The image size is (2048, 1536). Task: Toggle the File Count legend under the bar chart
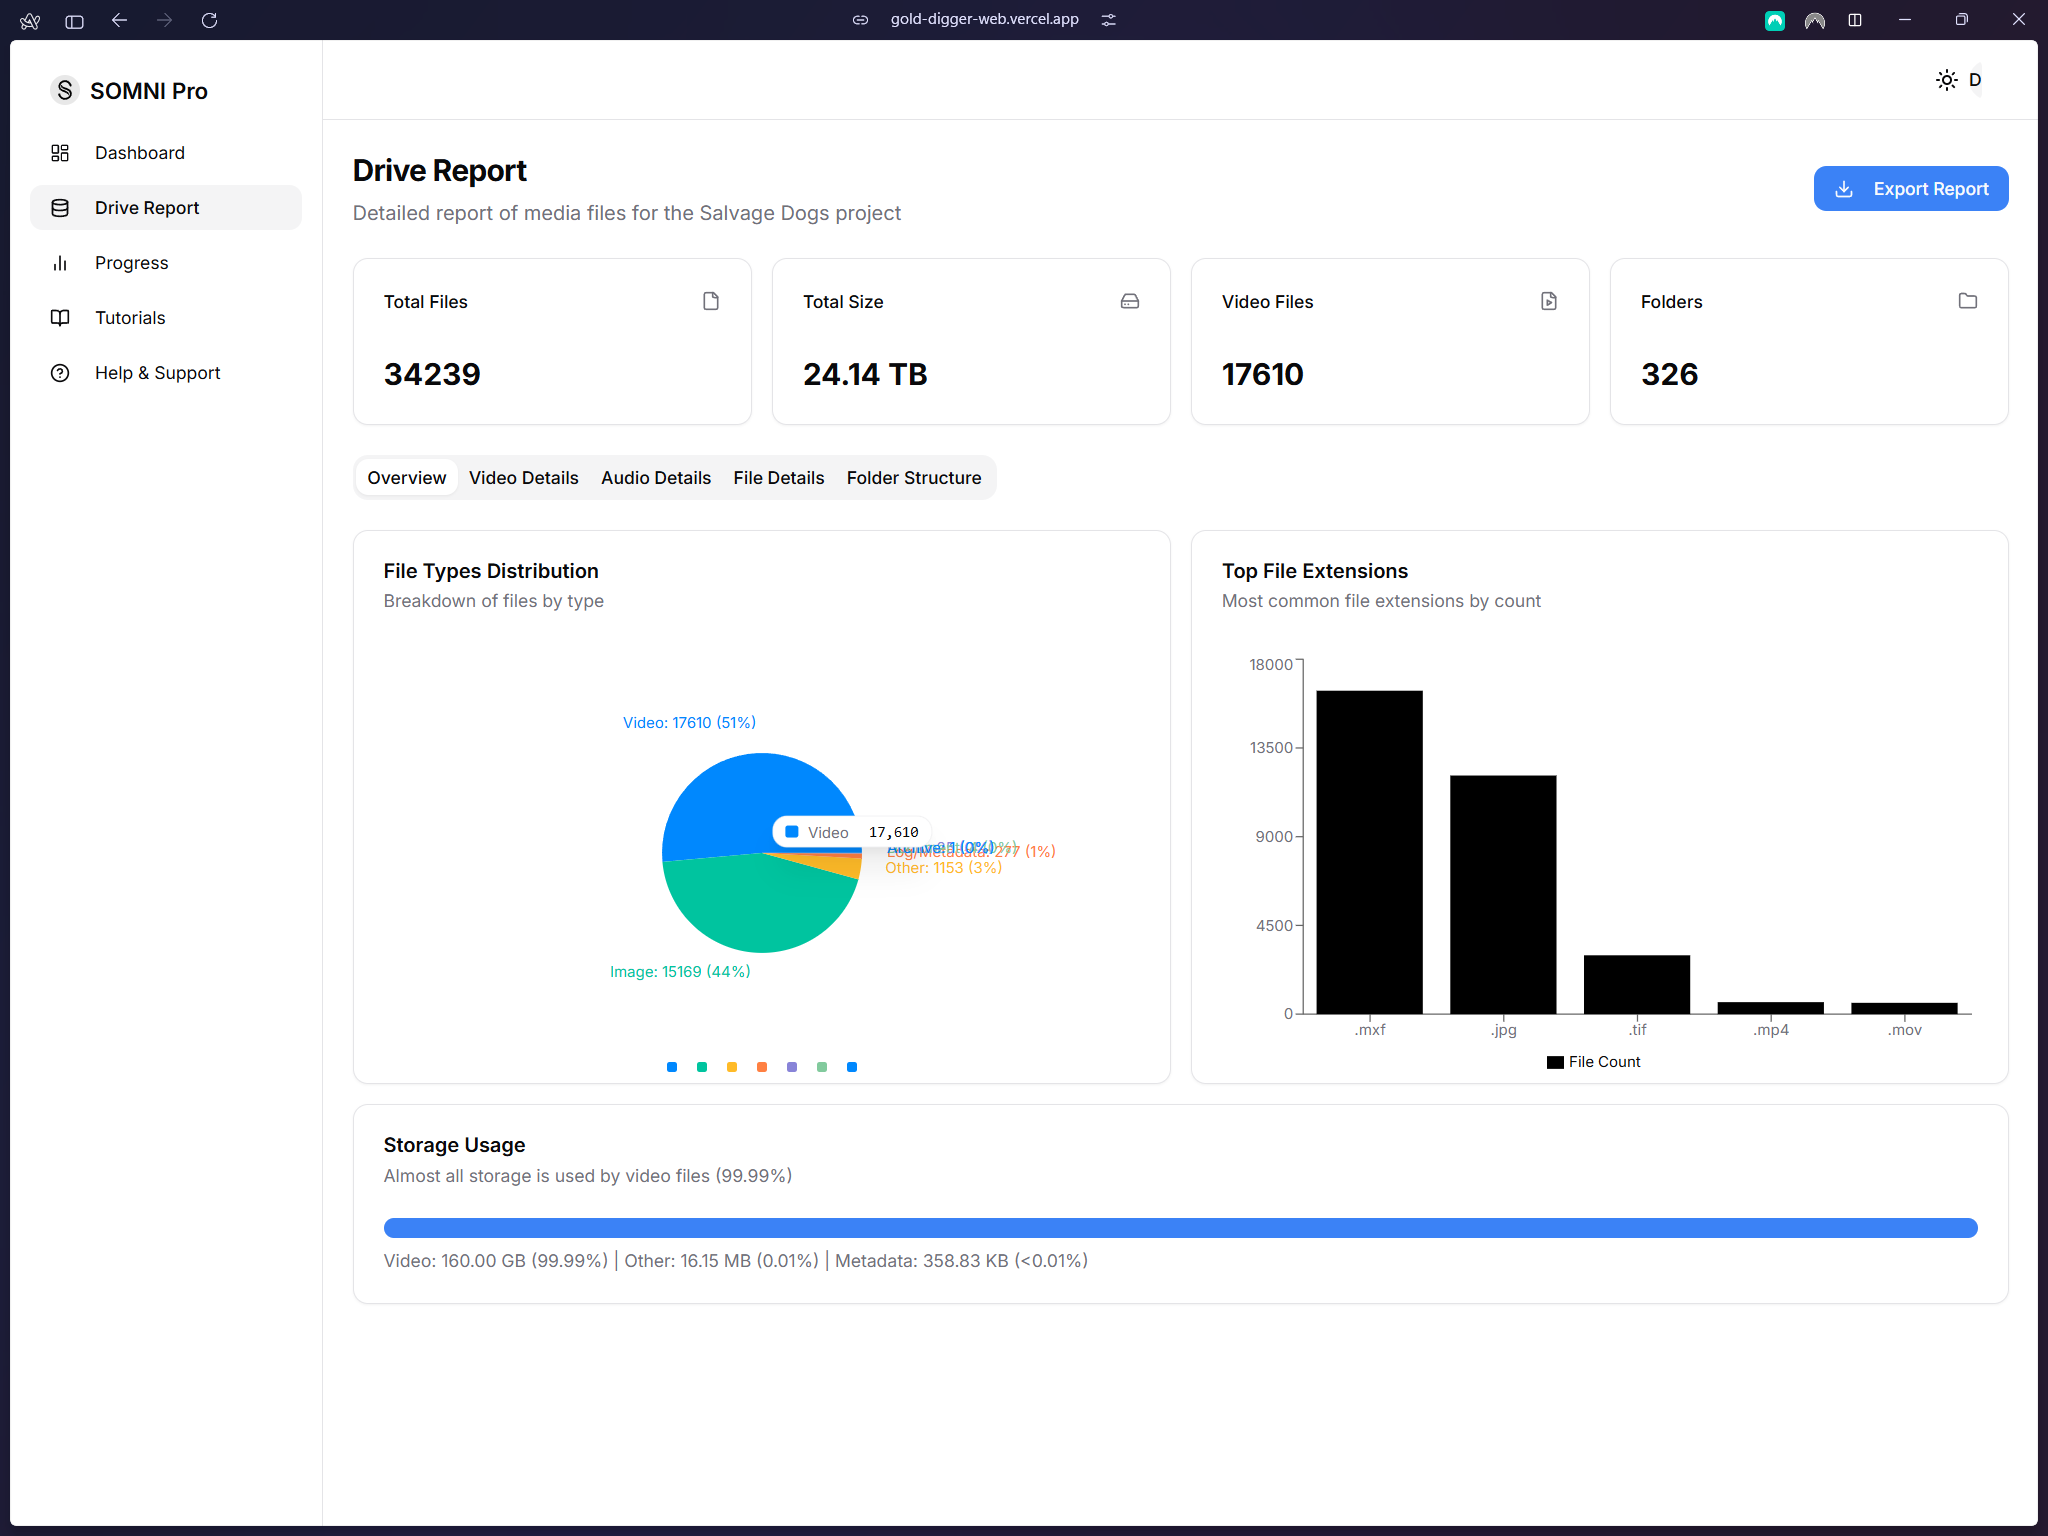coord(1593,1061)
